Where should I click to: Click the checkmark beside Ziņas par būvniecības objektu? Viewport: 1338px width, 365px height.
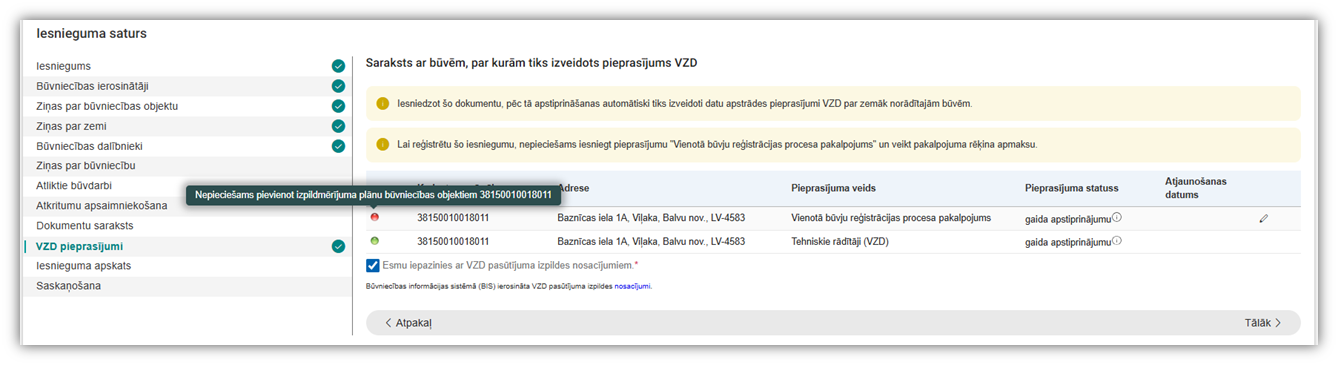pyautogui.click(x=338, y=106)
